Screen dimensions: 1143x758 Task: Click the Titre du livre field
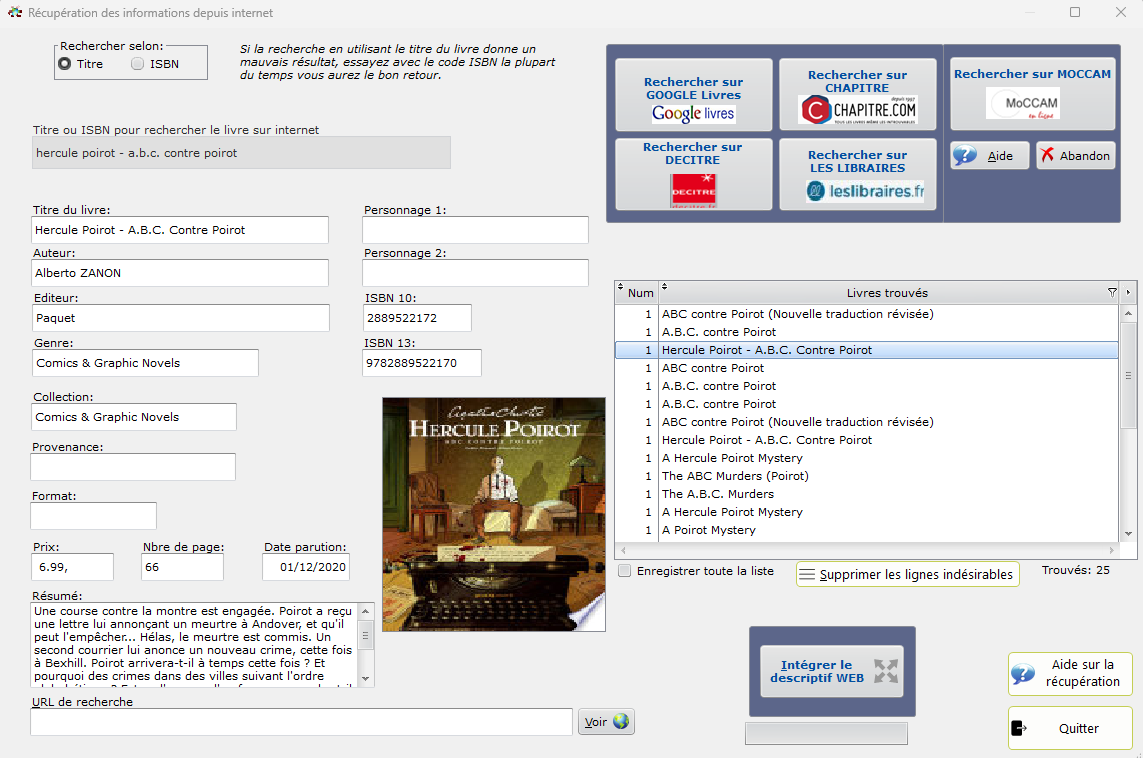coord(180,230)
